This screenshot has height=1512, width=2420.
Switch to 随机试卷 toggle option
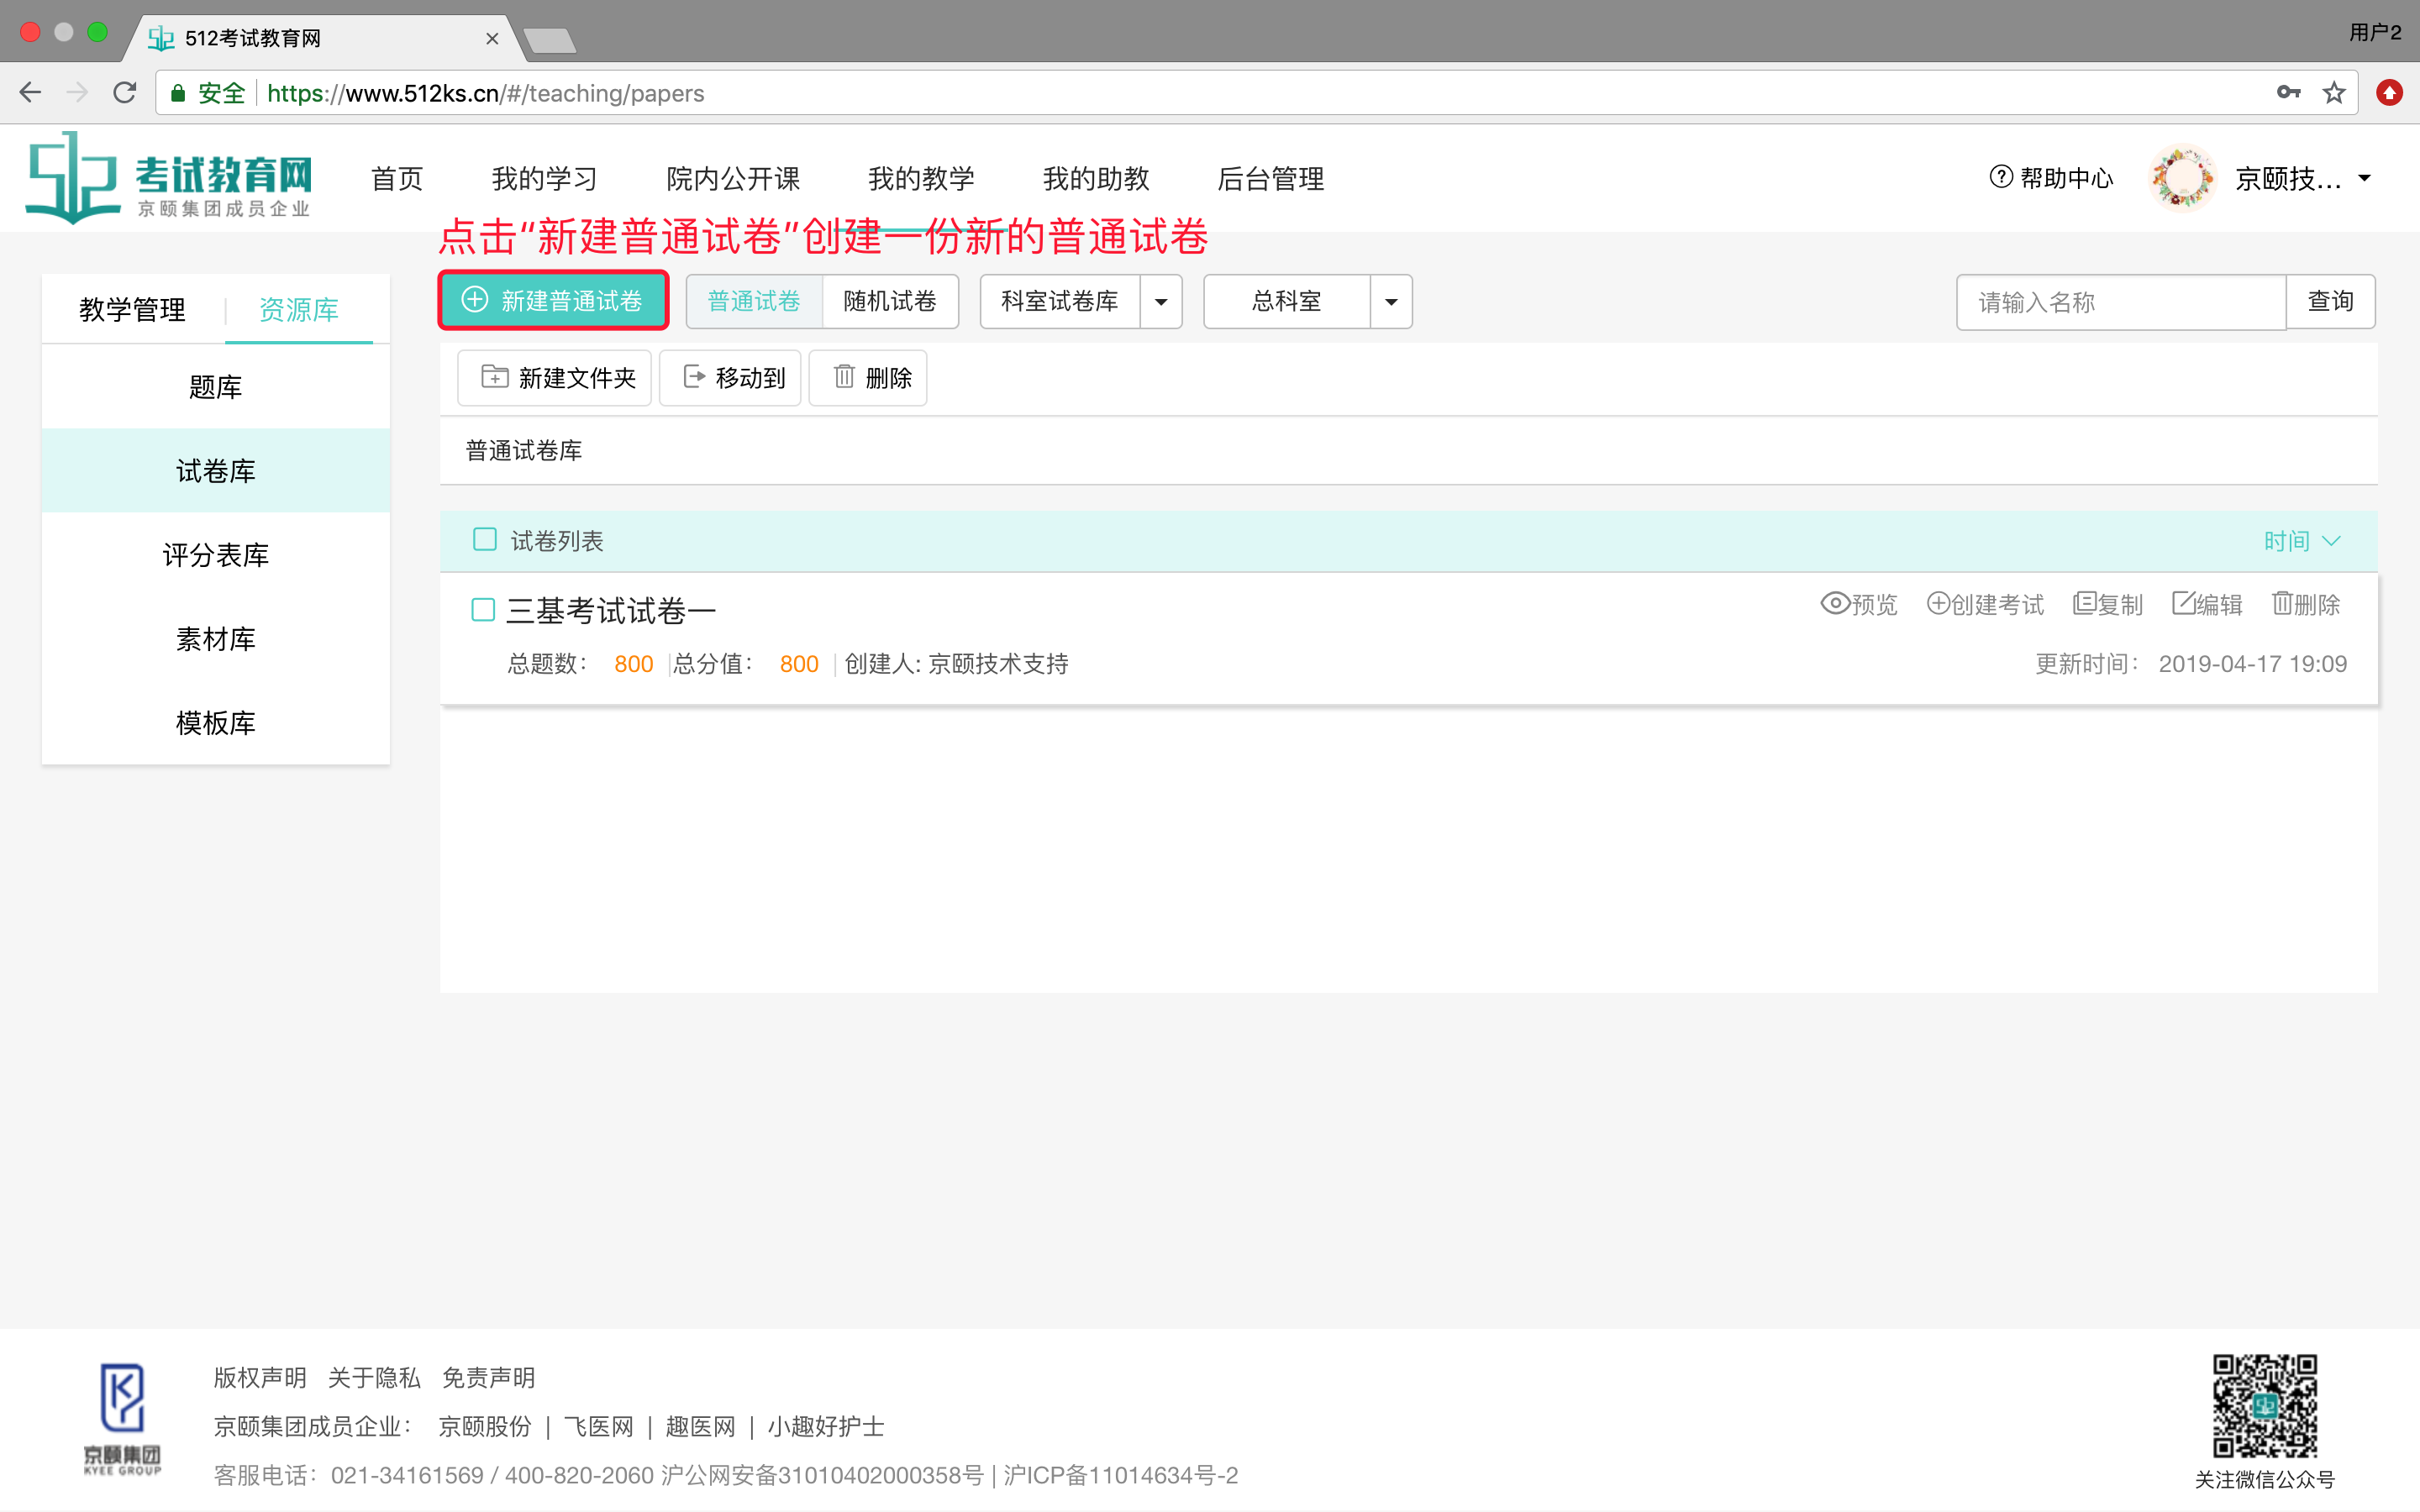(889, 301)
